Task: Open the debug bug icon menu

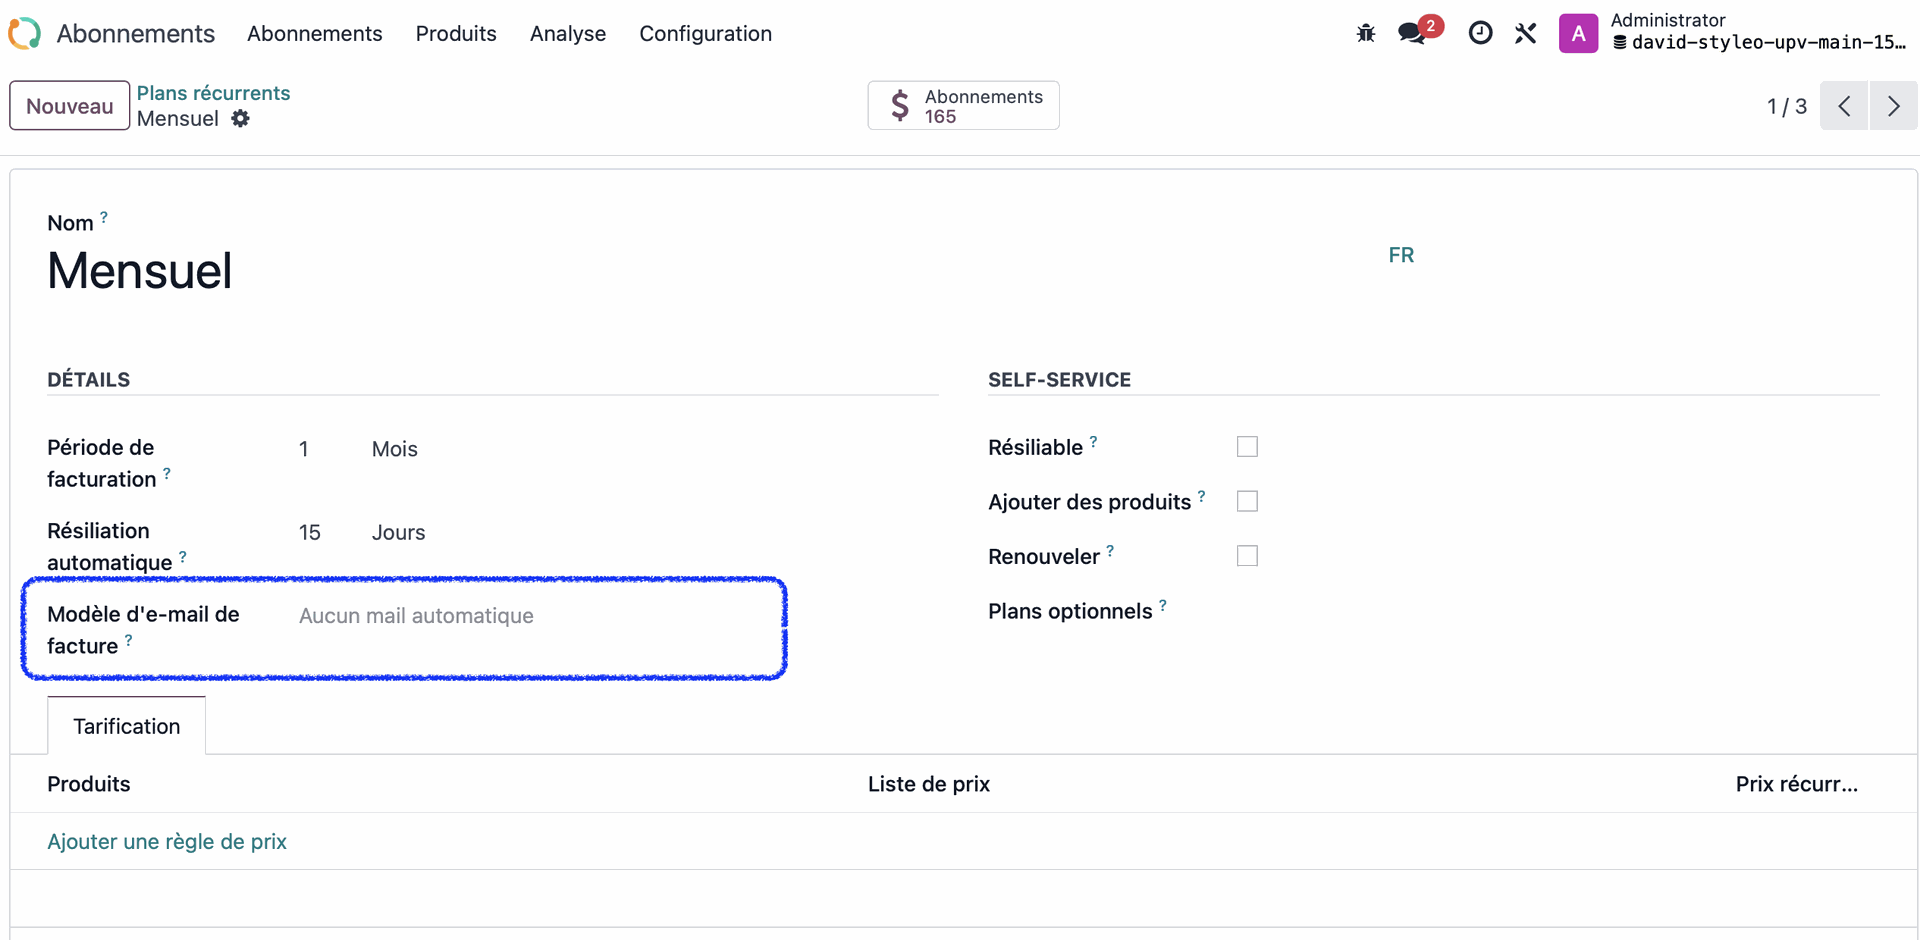Action: pyautogui.click(x=1365, y=33)
